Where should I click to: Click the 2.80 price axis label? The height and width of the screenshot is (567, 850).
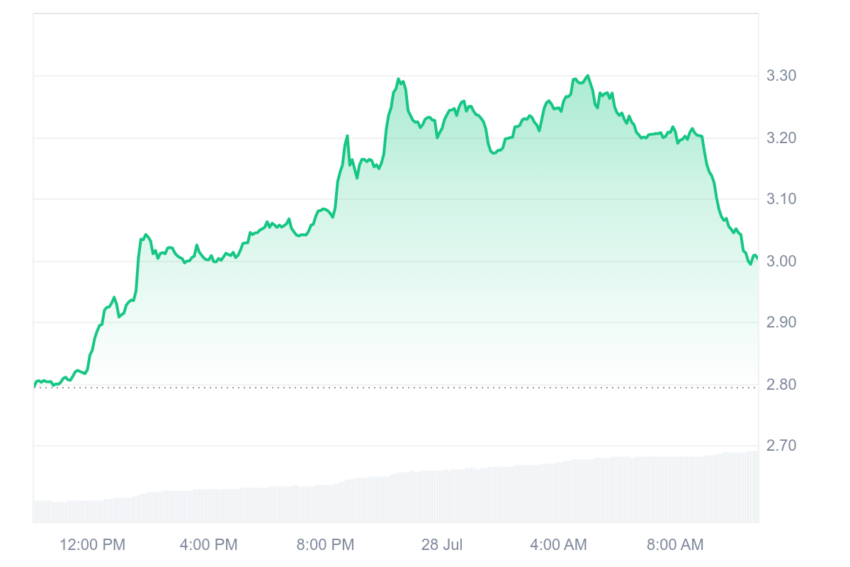781,384
